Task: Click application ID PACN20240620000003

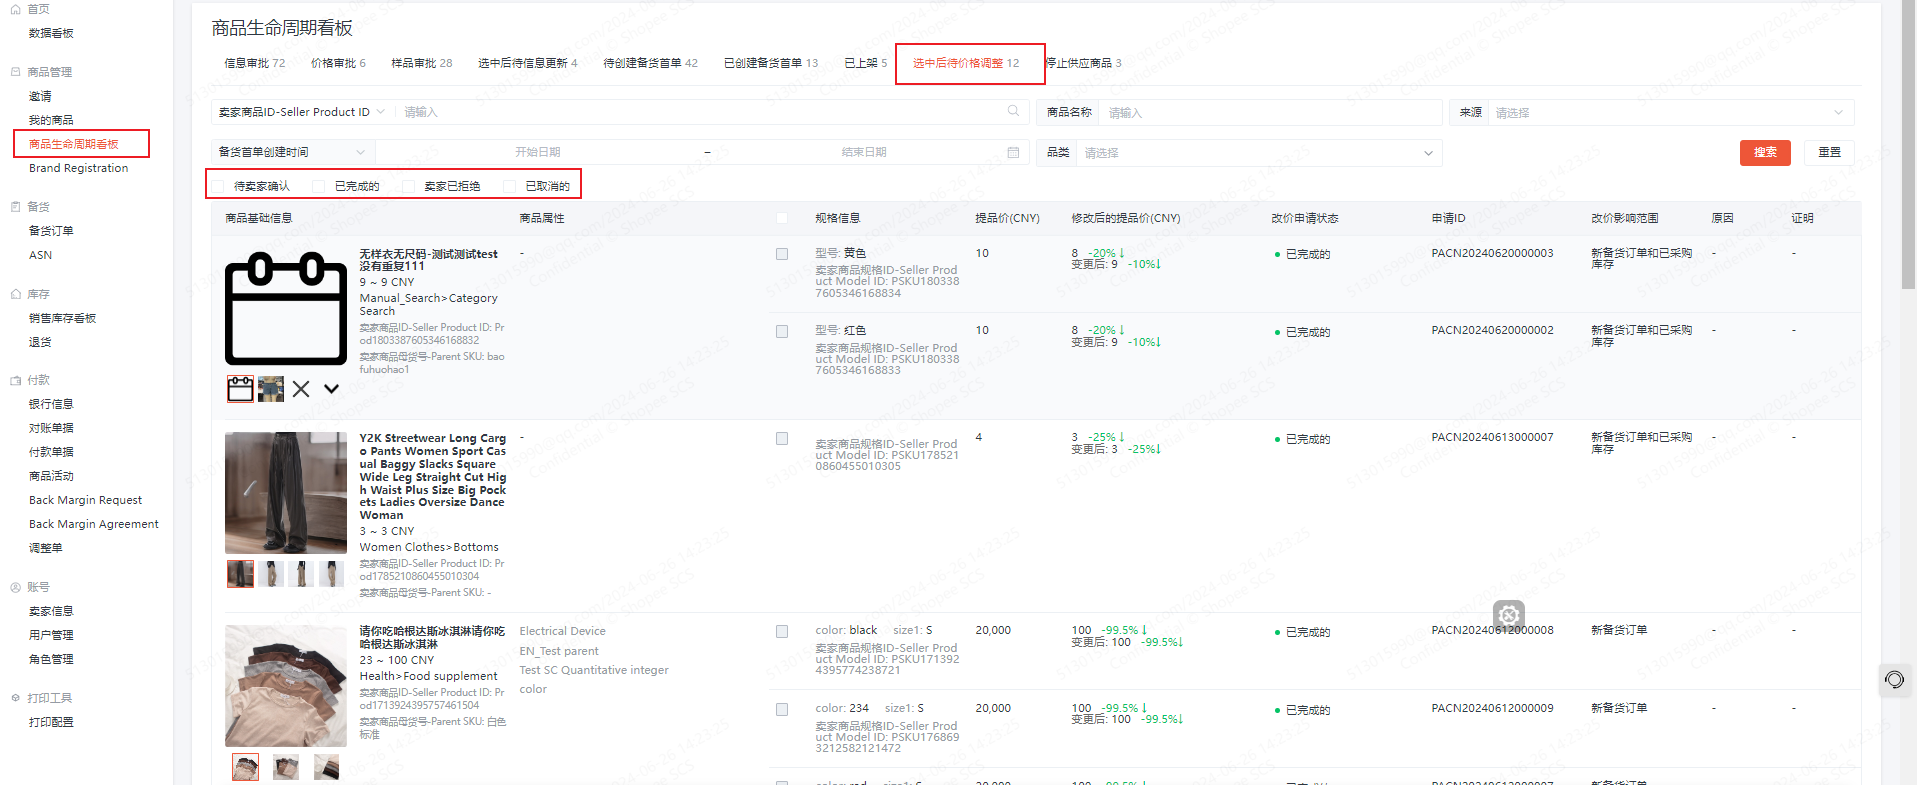Action: (x=1492, y=253)
